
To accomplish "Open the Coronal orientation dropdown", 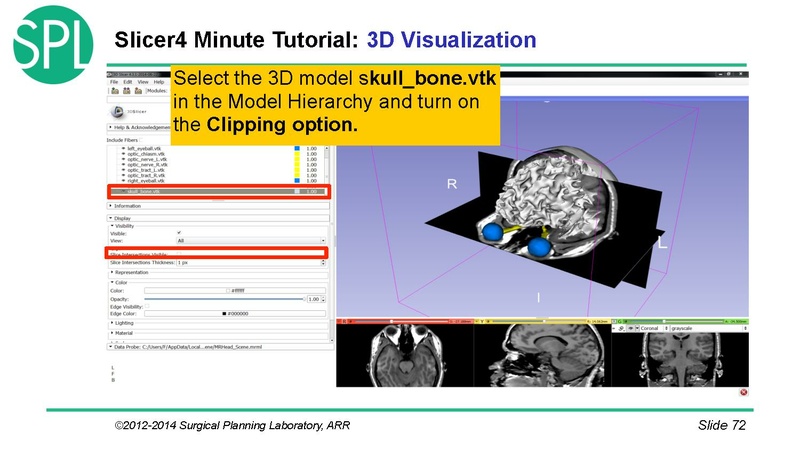I will 654,329.
